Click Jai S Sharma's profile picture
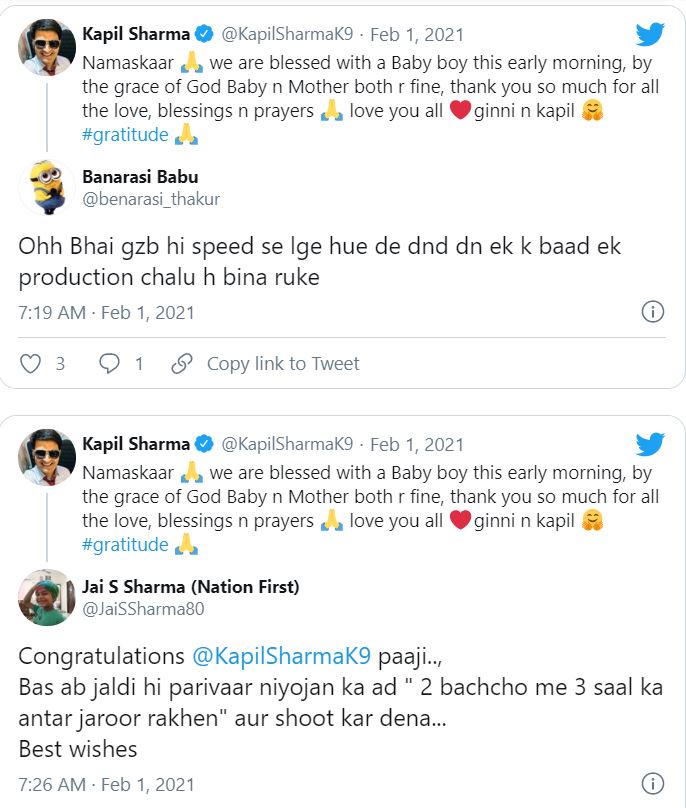Viewport: 686px width, 808px height. 42,599
